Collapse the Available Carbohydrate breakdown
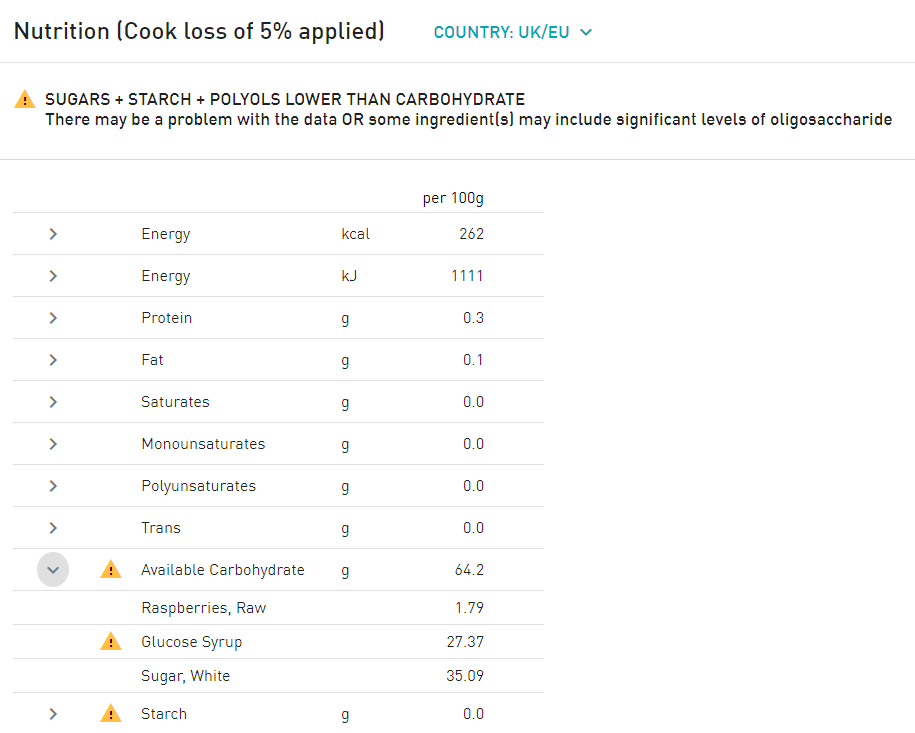The image size is (915, 733). [x=52, y=569]
